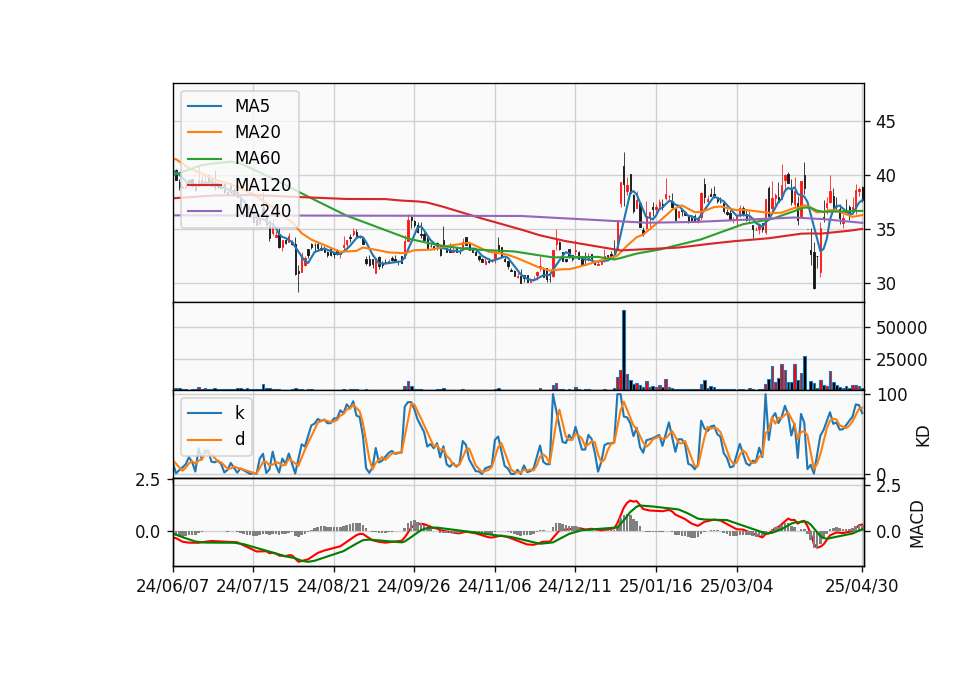Click the purple MA240 legend line sample

204,212
